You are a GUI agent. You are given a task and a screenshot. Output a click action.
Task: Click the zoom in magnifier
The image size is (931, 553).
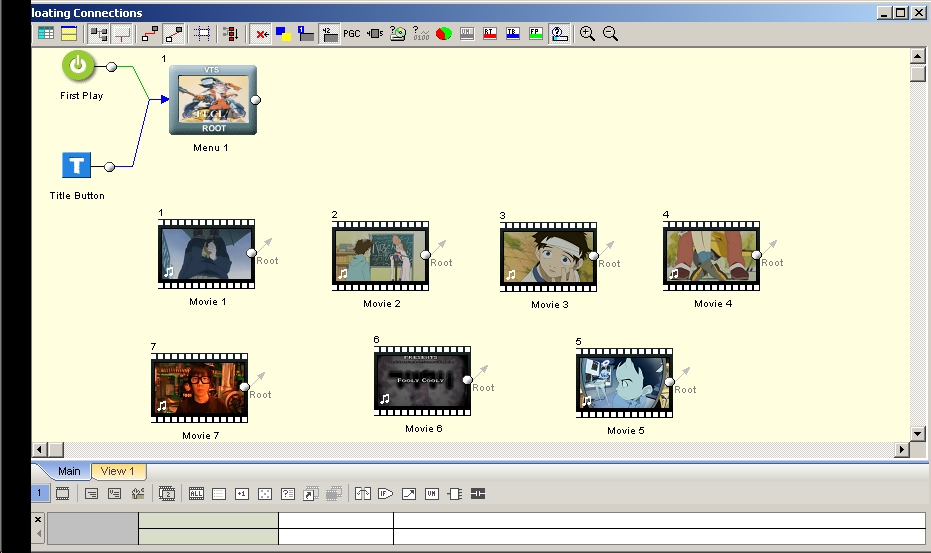point(587,34)
